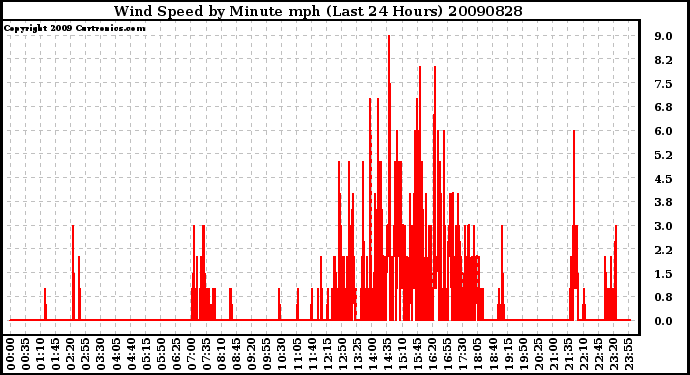Click the y-axis label 4.5
The width and height of the screenshot is (690, 375).
663,179
